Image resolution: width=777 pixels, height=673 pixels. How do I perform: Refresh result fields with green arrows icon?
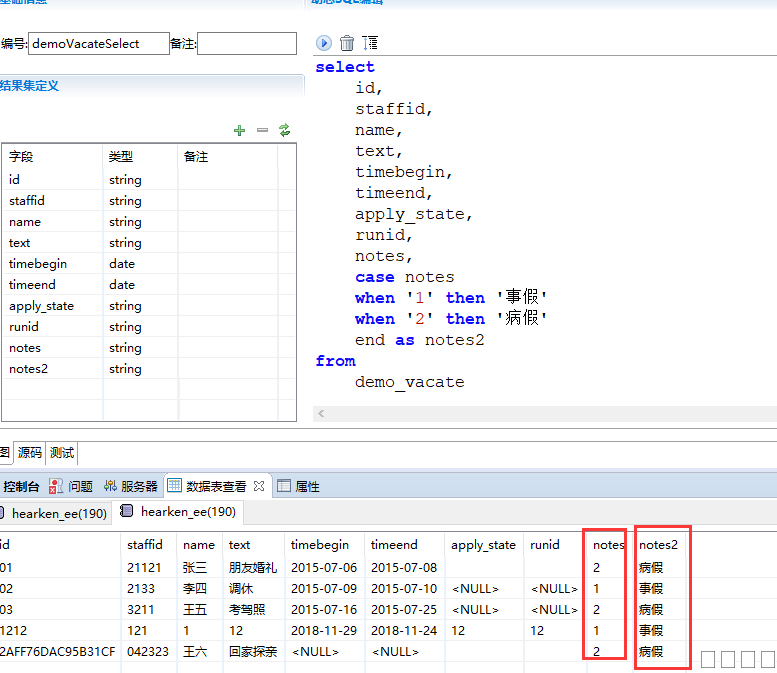(284, 130)
